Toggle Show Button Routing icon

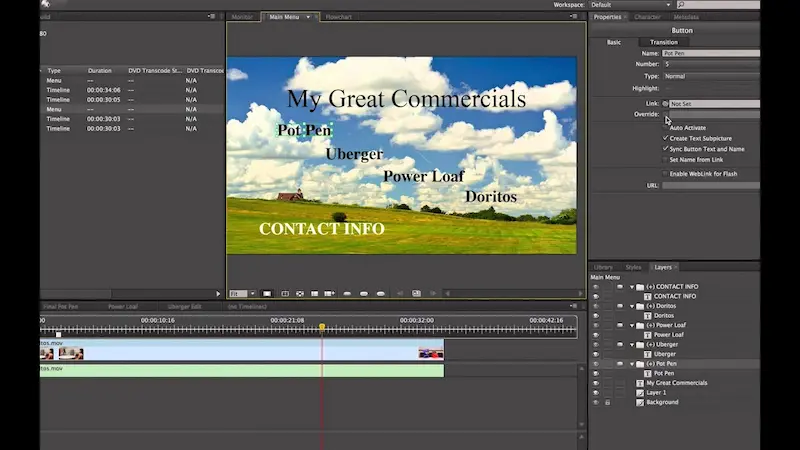tap(300, 293)
